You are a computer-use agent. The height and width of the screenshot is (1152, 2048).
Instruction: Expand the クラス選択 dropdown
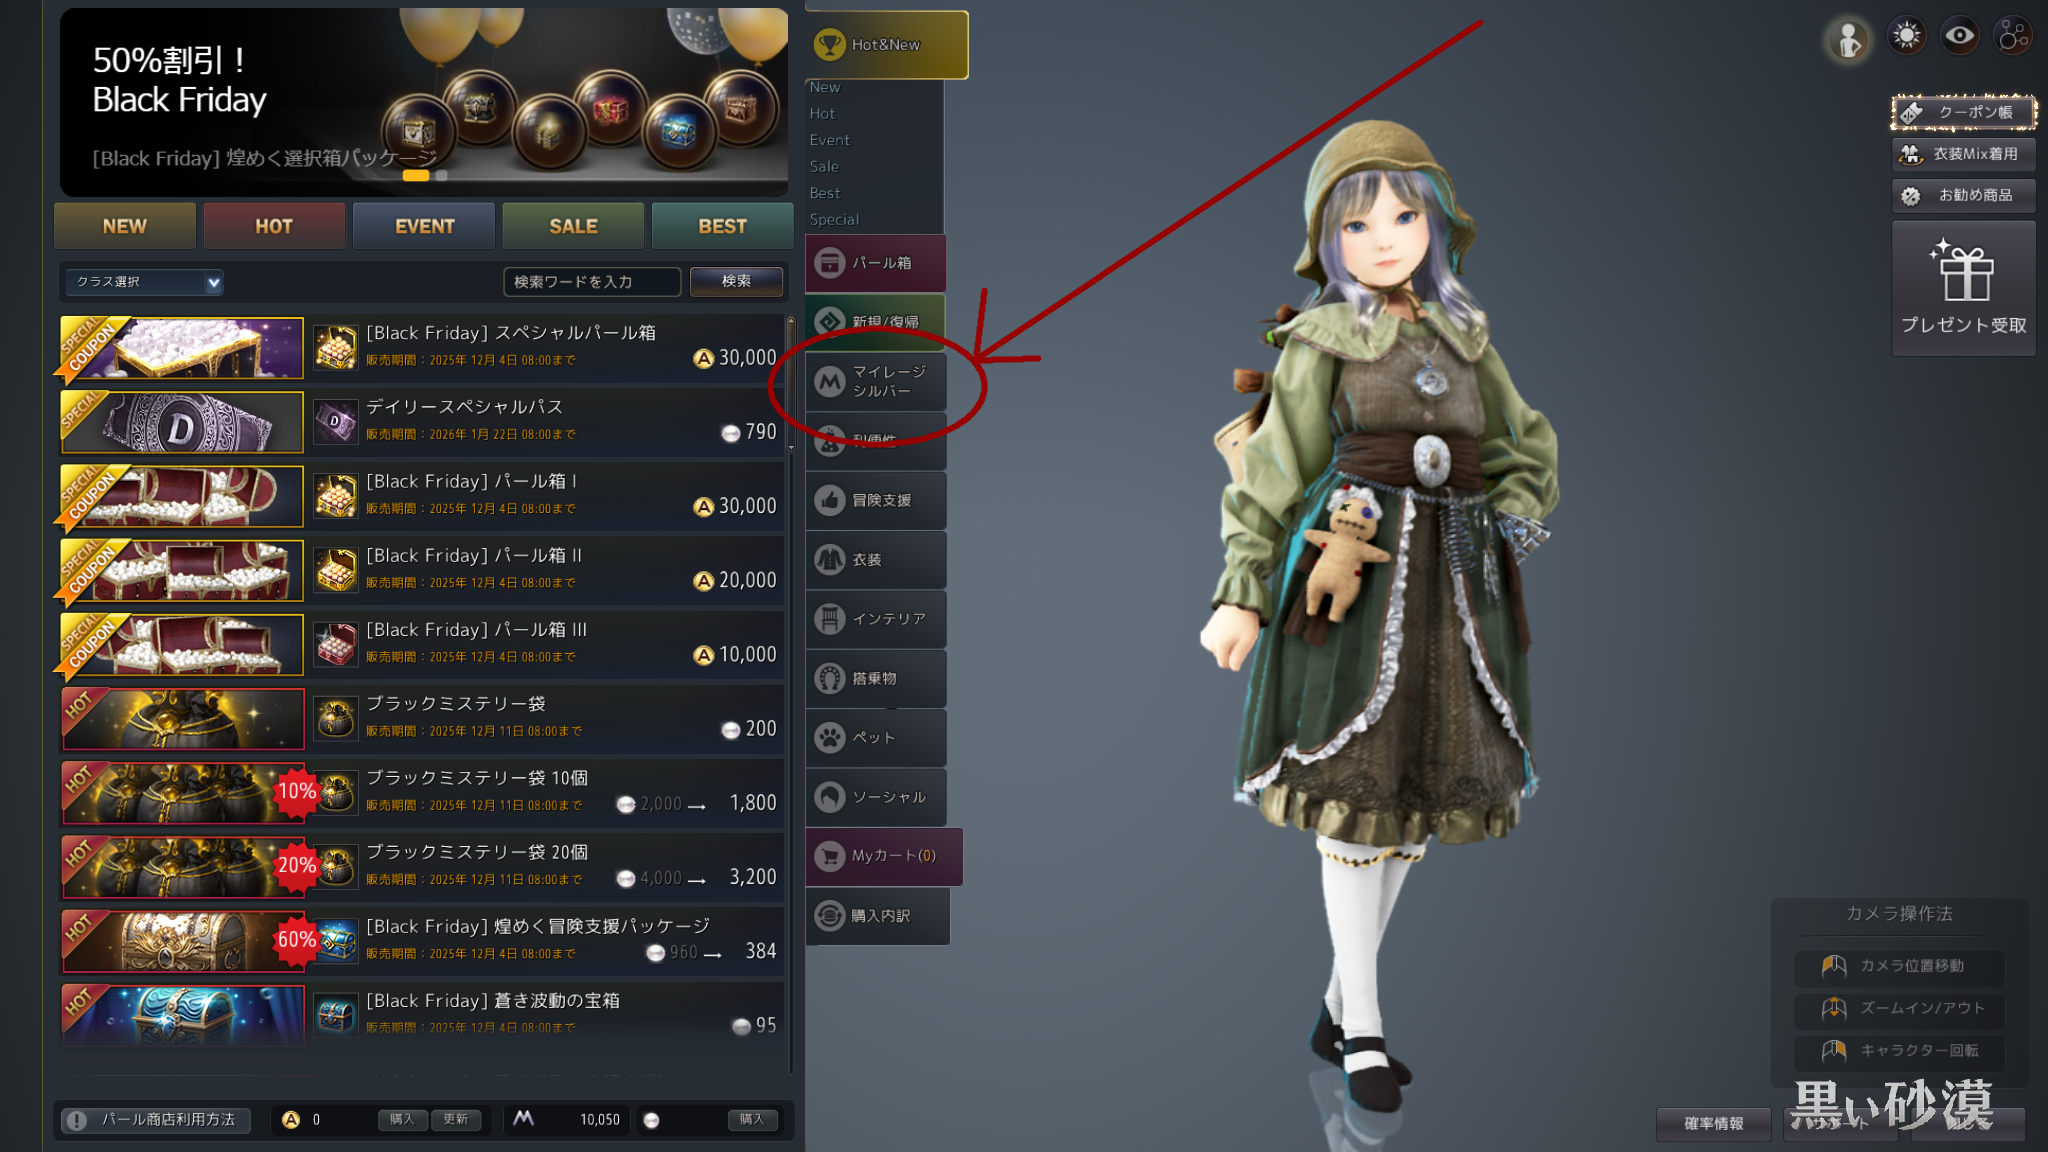(144, 282)
